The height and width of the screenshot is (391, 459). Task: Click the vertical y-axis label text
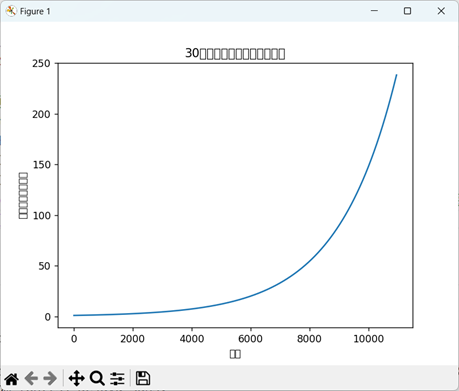coord(23,195)
